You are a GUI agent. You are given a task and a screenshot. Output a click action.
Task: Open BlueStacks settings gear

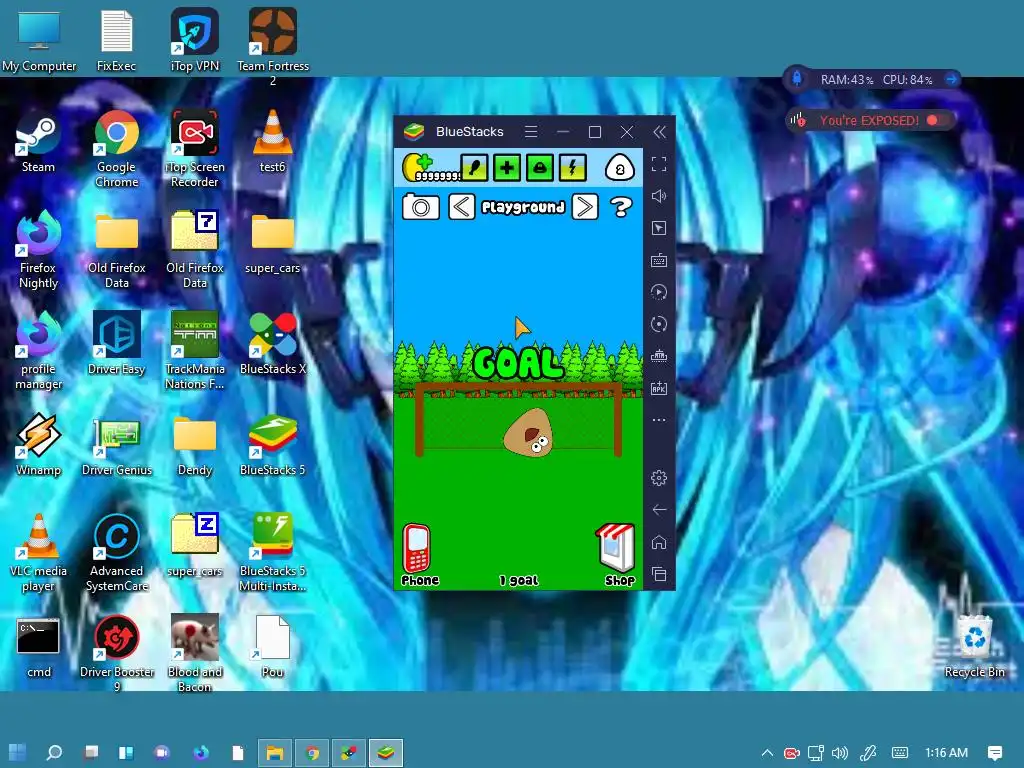coord(659,478)
